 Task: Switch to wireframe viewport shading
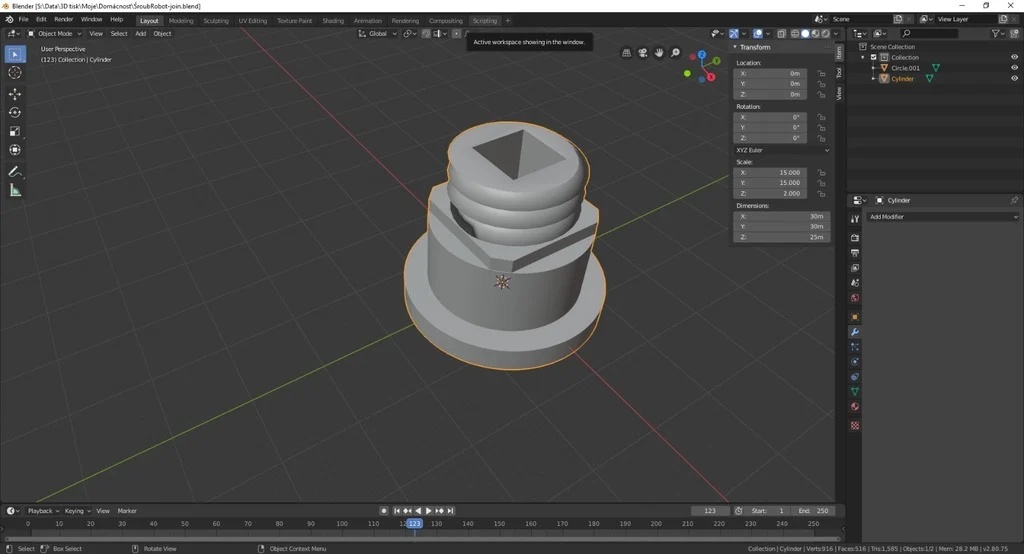click(795, 33)
